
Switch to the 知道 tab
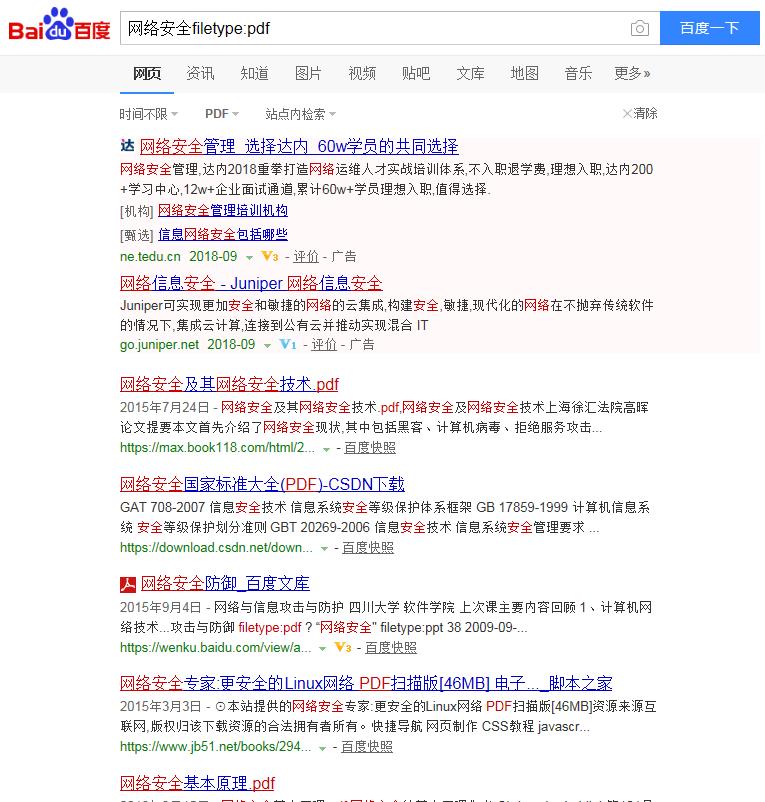coord(255,74)
